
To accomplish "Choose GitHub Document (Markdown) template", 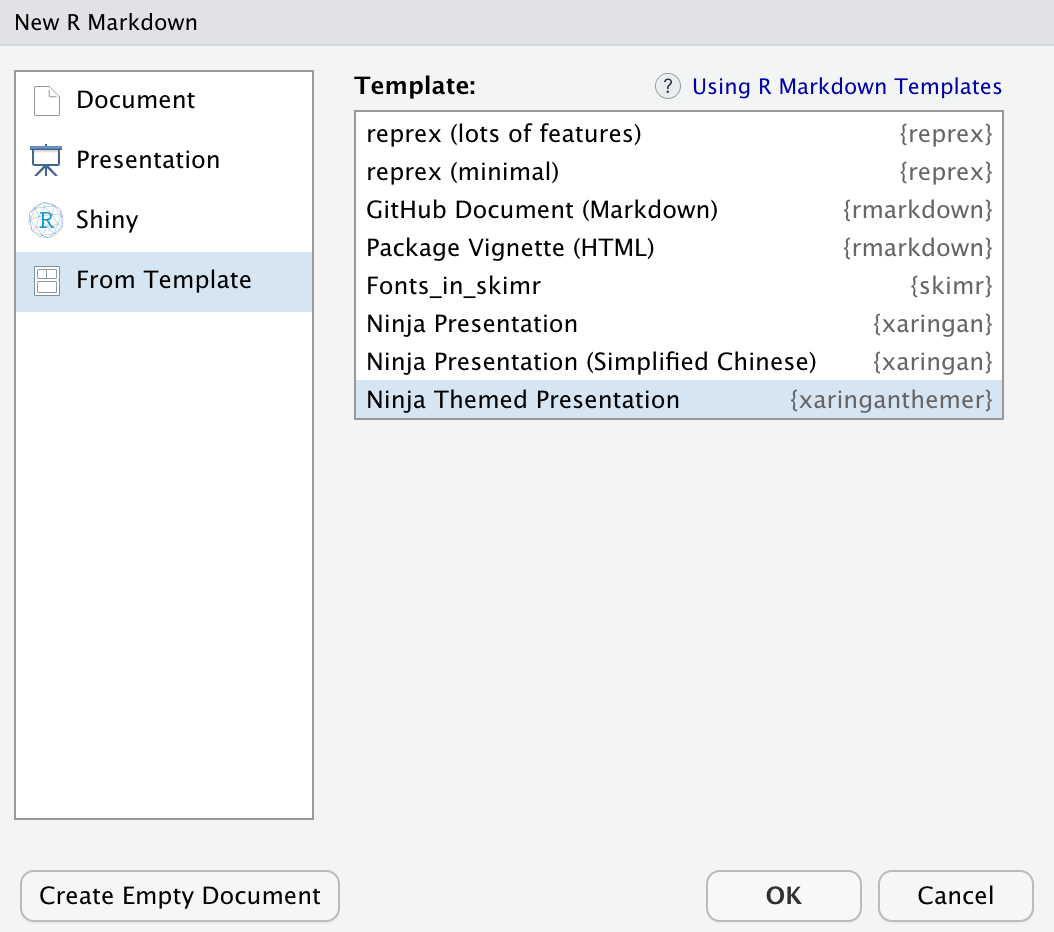I will 679,210.
